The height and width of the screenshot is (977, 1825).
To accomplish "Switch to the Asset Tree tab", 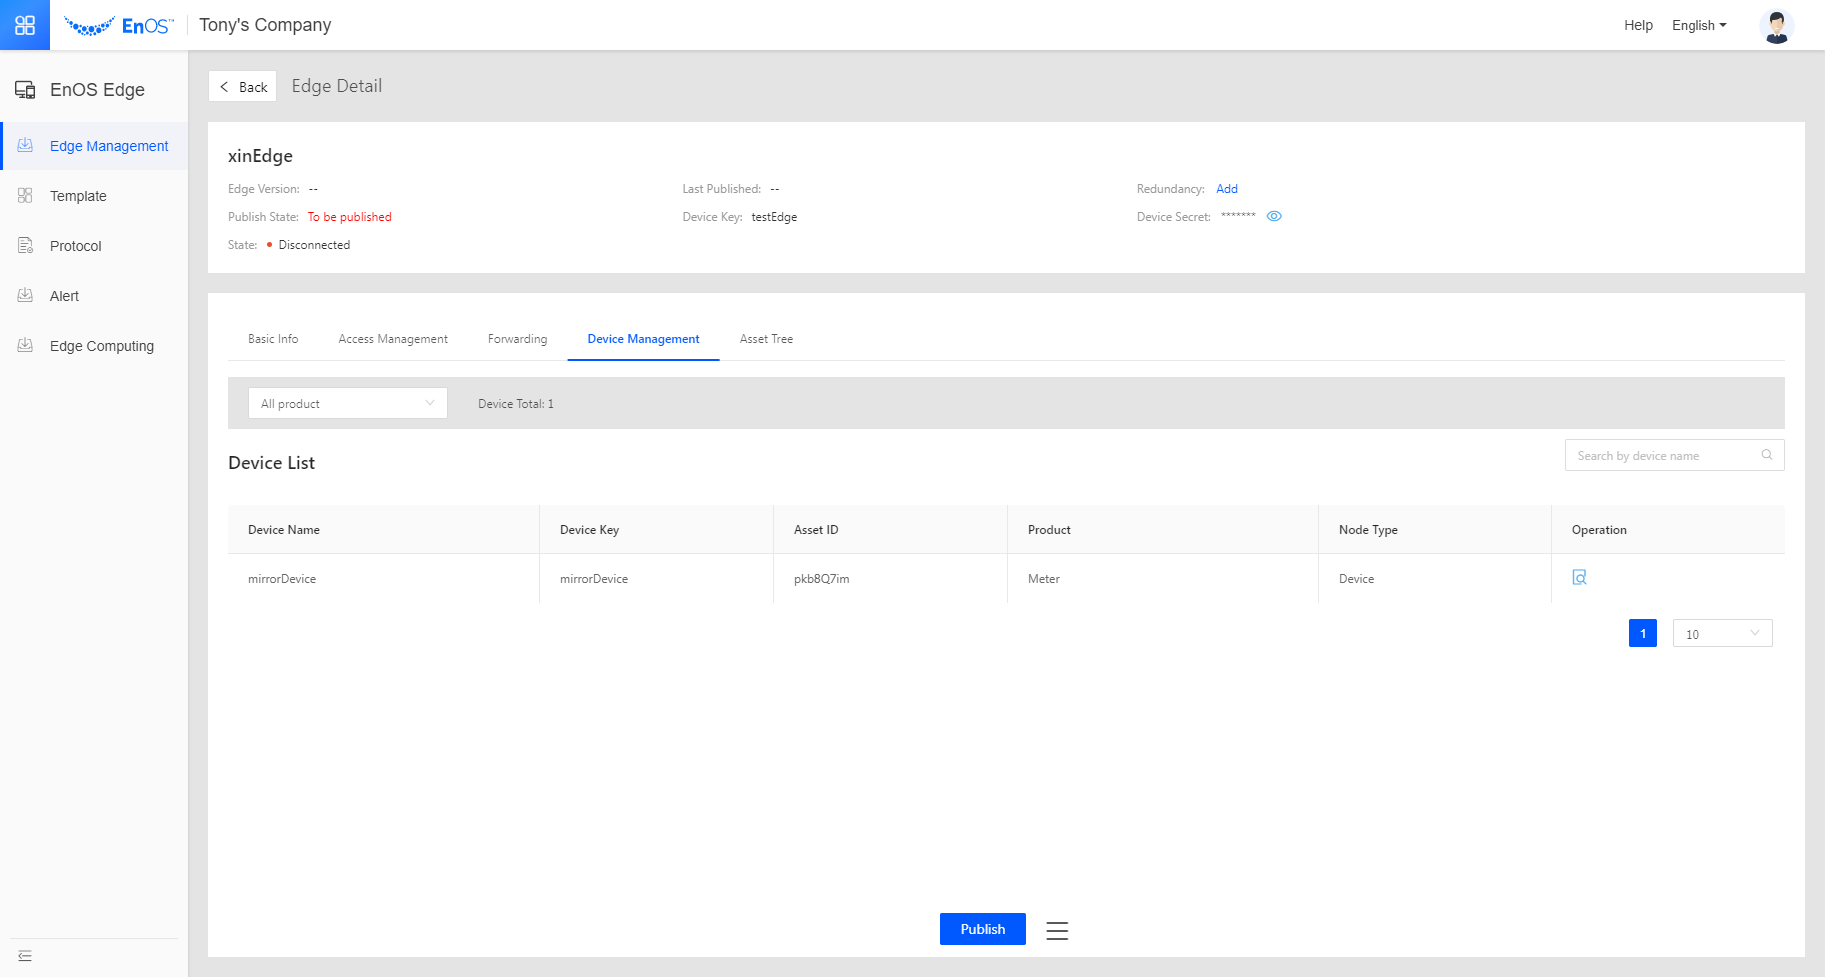I will [x=766, y=339].
